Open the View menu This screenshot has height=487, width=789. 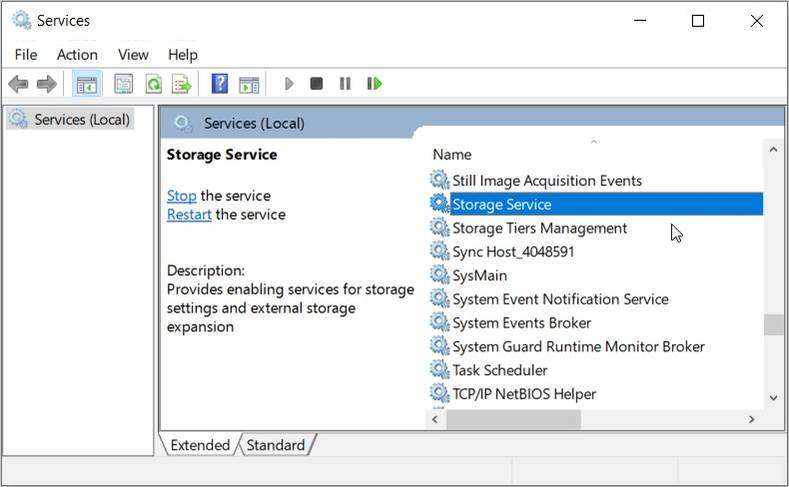(133, 54)
